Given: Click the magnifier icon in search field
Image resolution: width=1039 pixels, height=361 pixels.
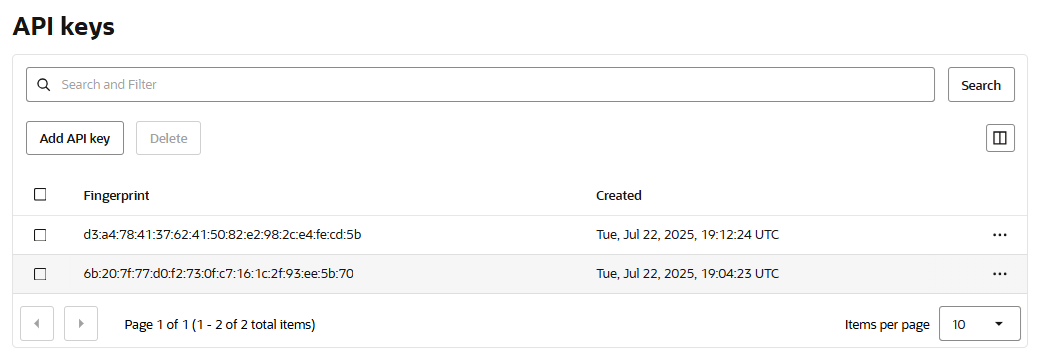Looking at the screenshot, I should pyautogui.click(x=44, y=85).
